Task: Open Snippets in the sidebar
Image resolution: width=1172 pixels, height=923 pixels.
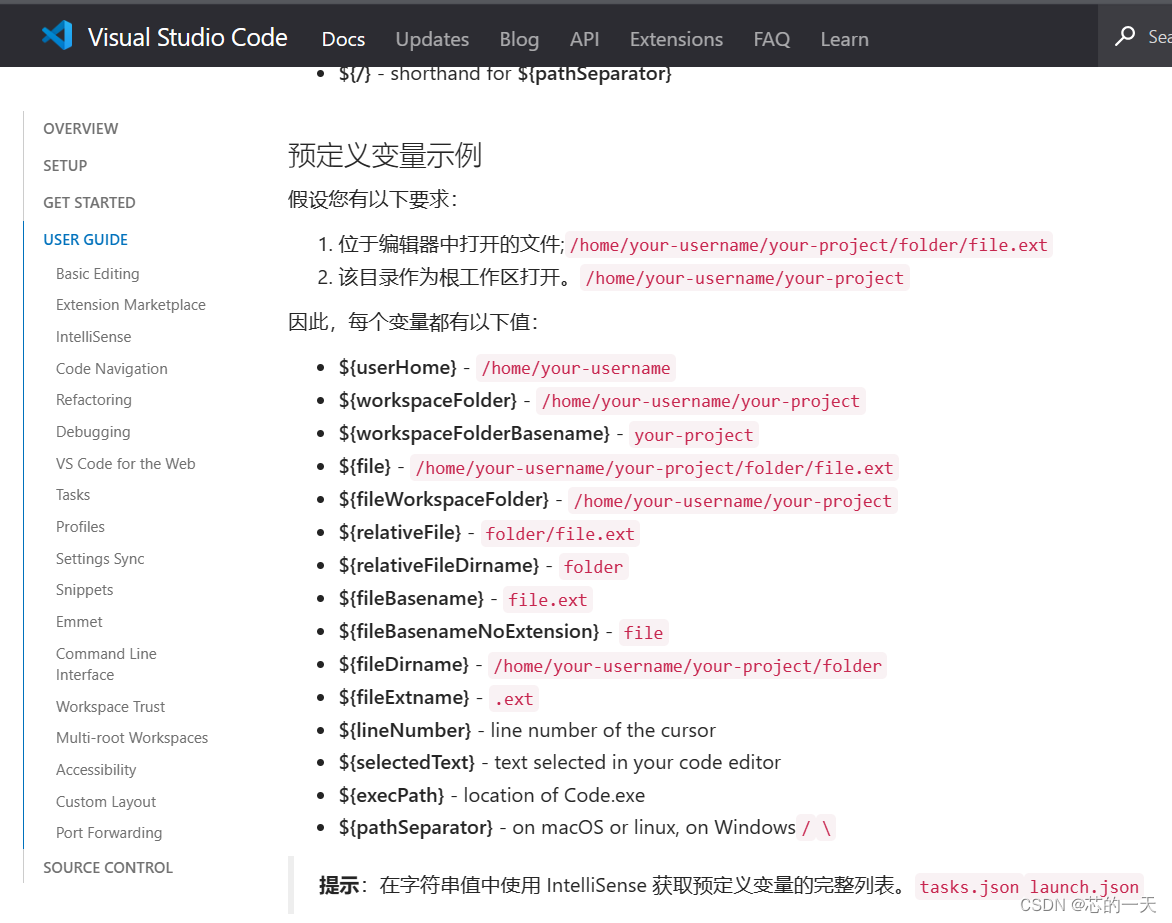Action: tap(84, 590)
